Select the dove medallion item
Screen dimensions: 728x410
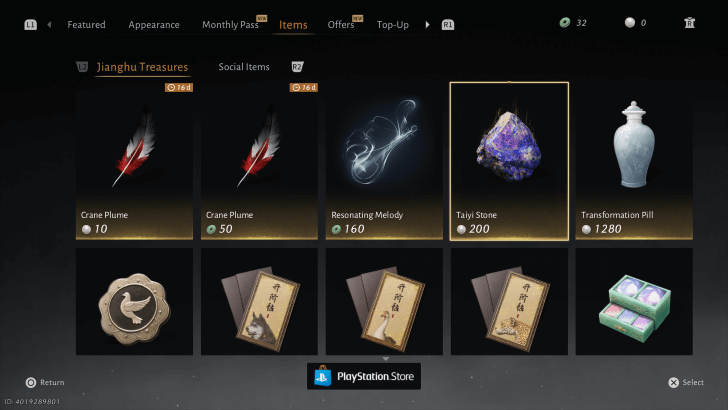[x=134, y=301]
